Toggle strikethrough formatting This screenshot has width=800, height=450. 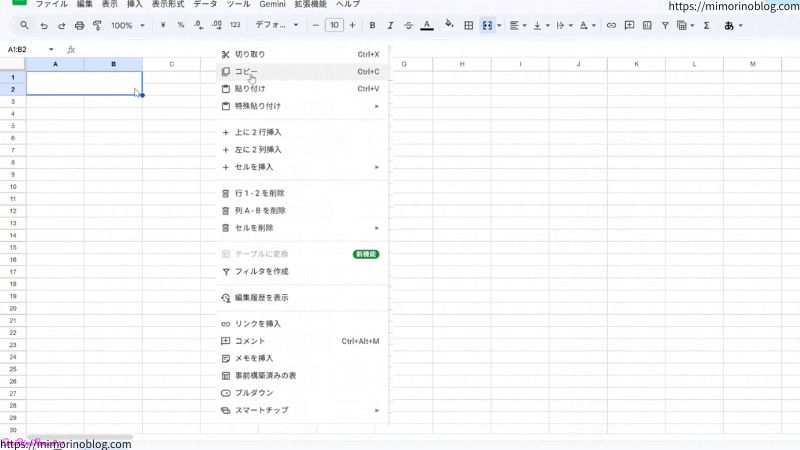pos(408,25)
